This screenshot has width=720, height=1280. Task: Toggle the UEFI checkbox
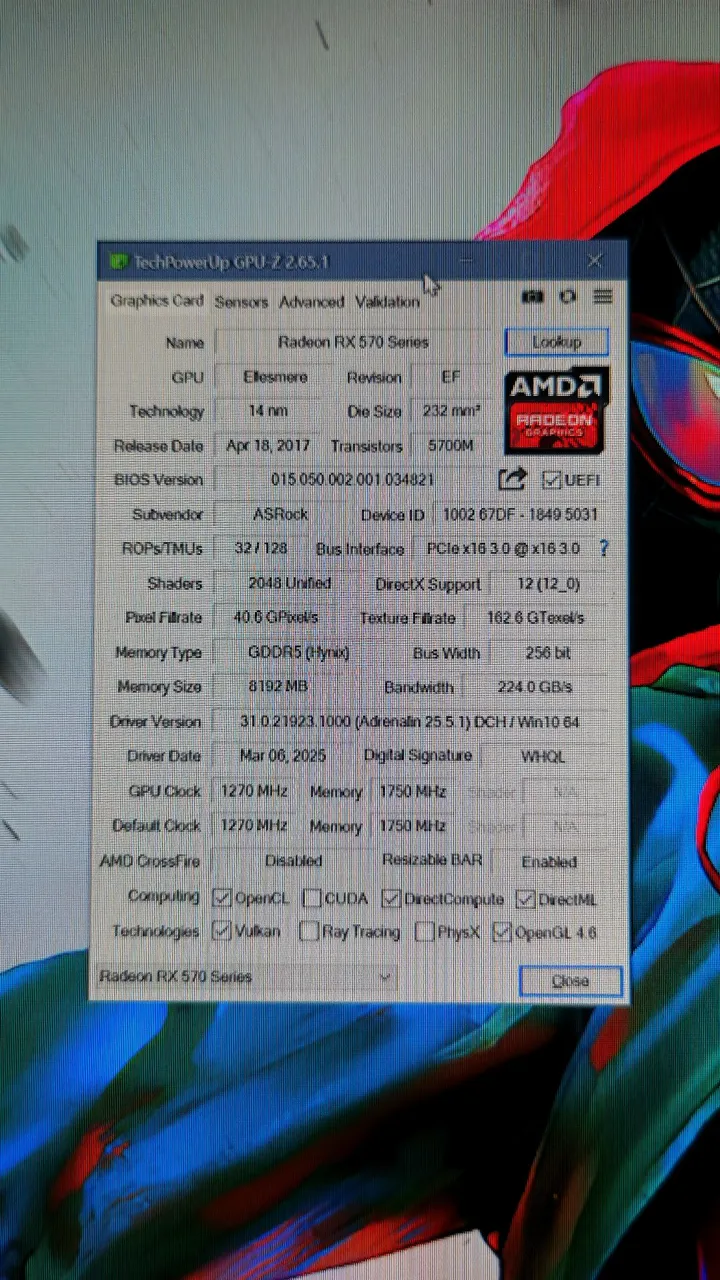tap(550, 480)
